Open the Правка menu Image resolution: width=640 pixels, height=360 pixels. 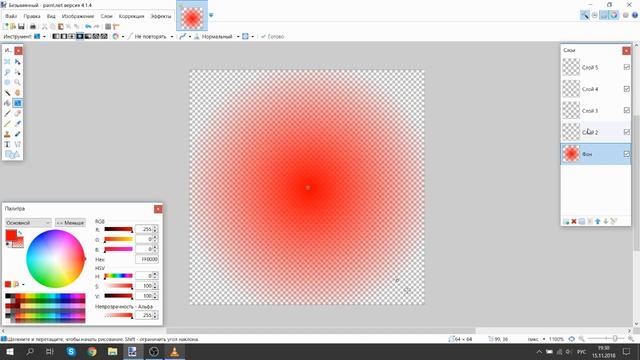[x=32, y=16]
